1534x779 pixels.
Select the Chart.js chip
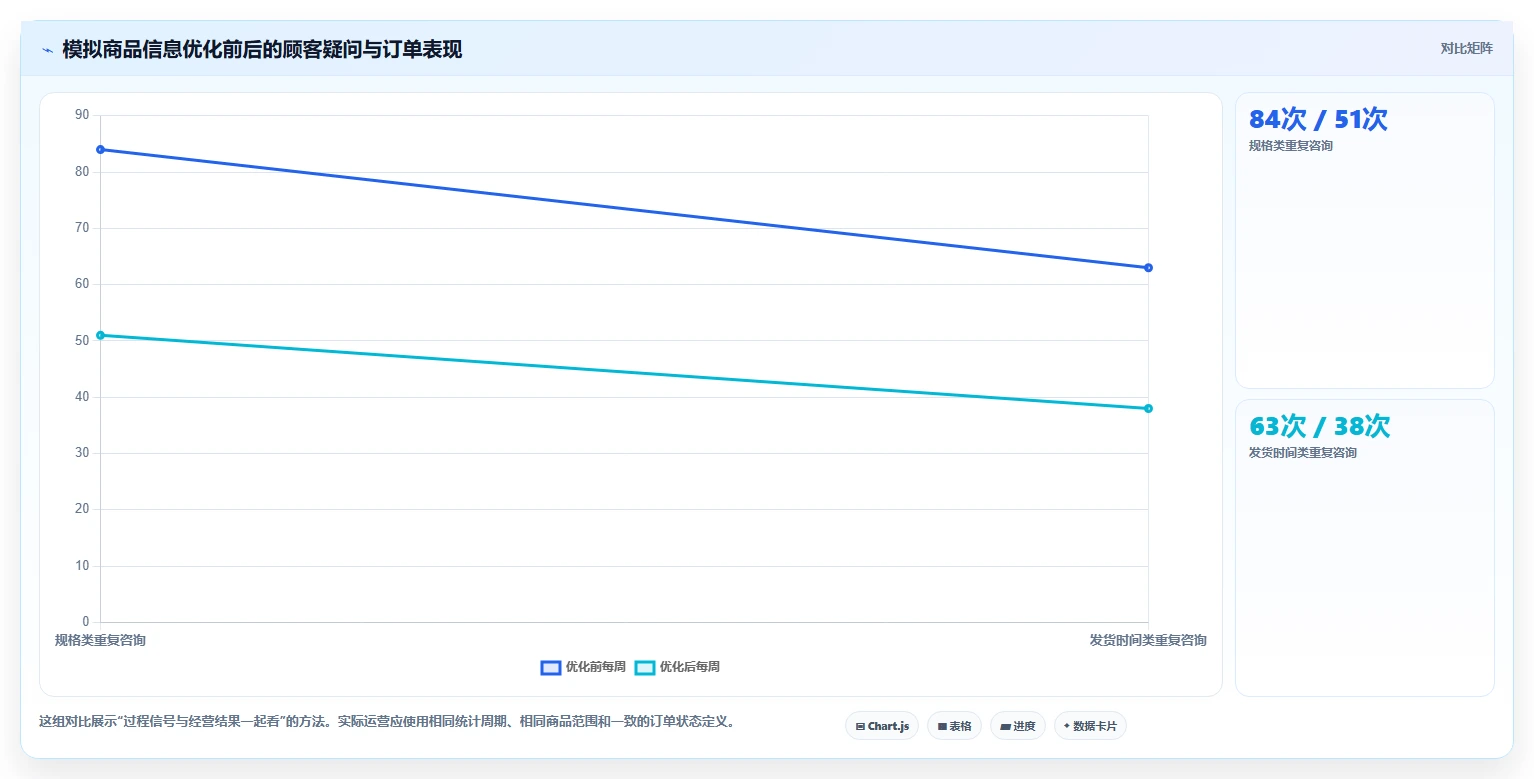882,726
